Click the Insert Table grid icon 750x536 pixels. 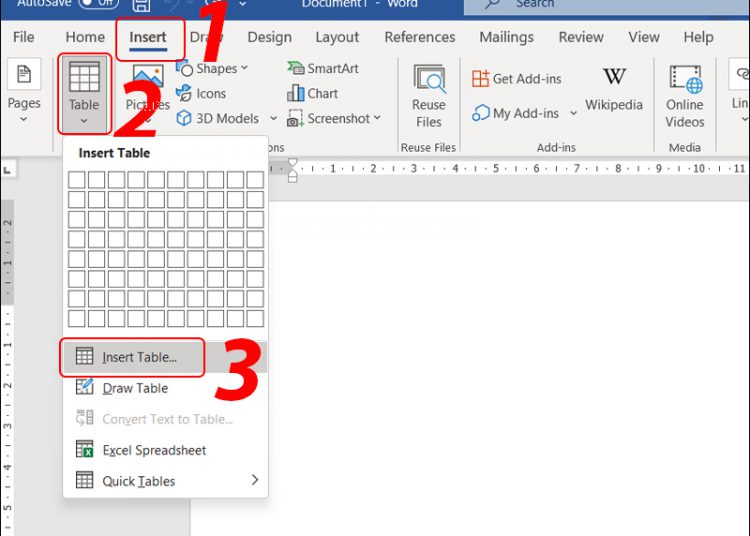pos(85,356)
